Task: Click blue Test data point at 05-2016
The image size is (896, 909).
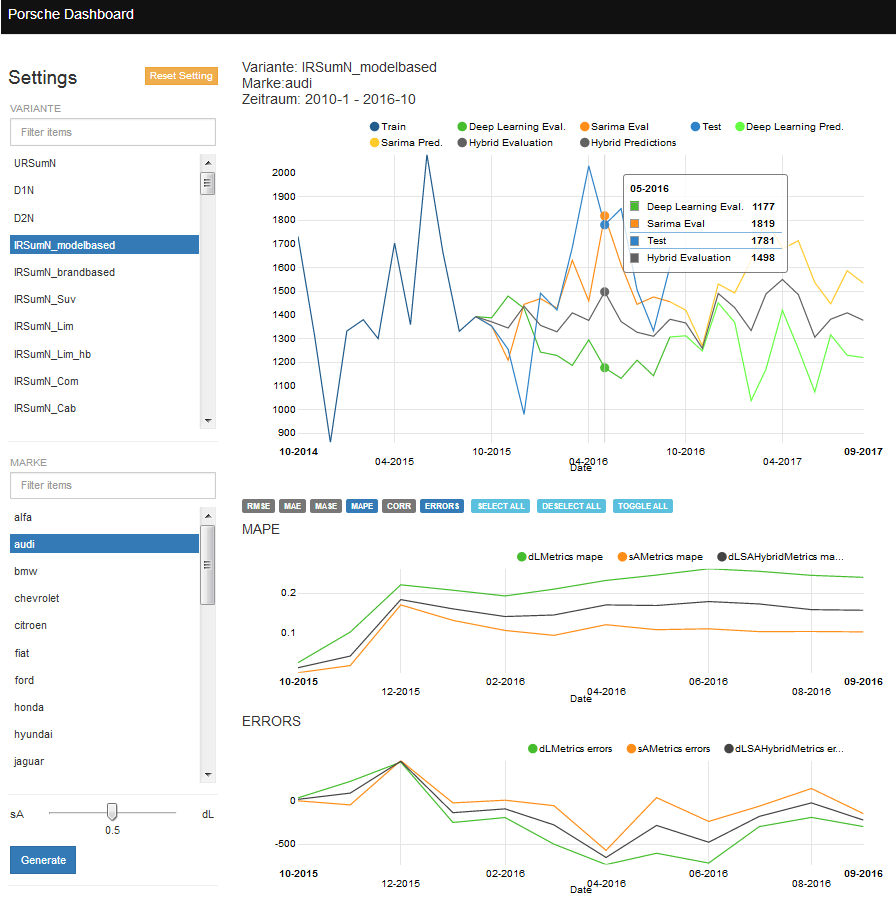Action: pos(604,225)
